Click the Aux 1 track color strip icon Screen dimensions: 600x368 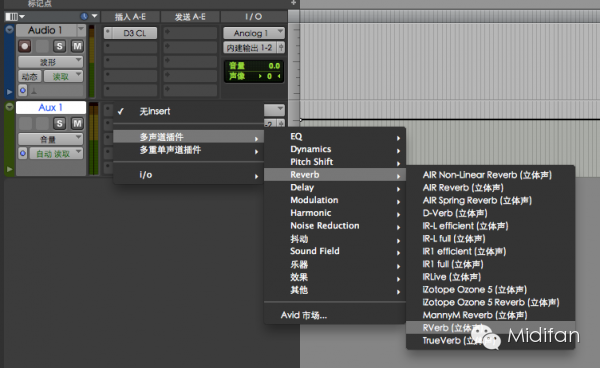pos(10,107)
